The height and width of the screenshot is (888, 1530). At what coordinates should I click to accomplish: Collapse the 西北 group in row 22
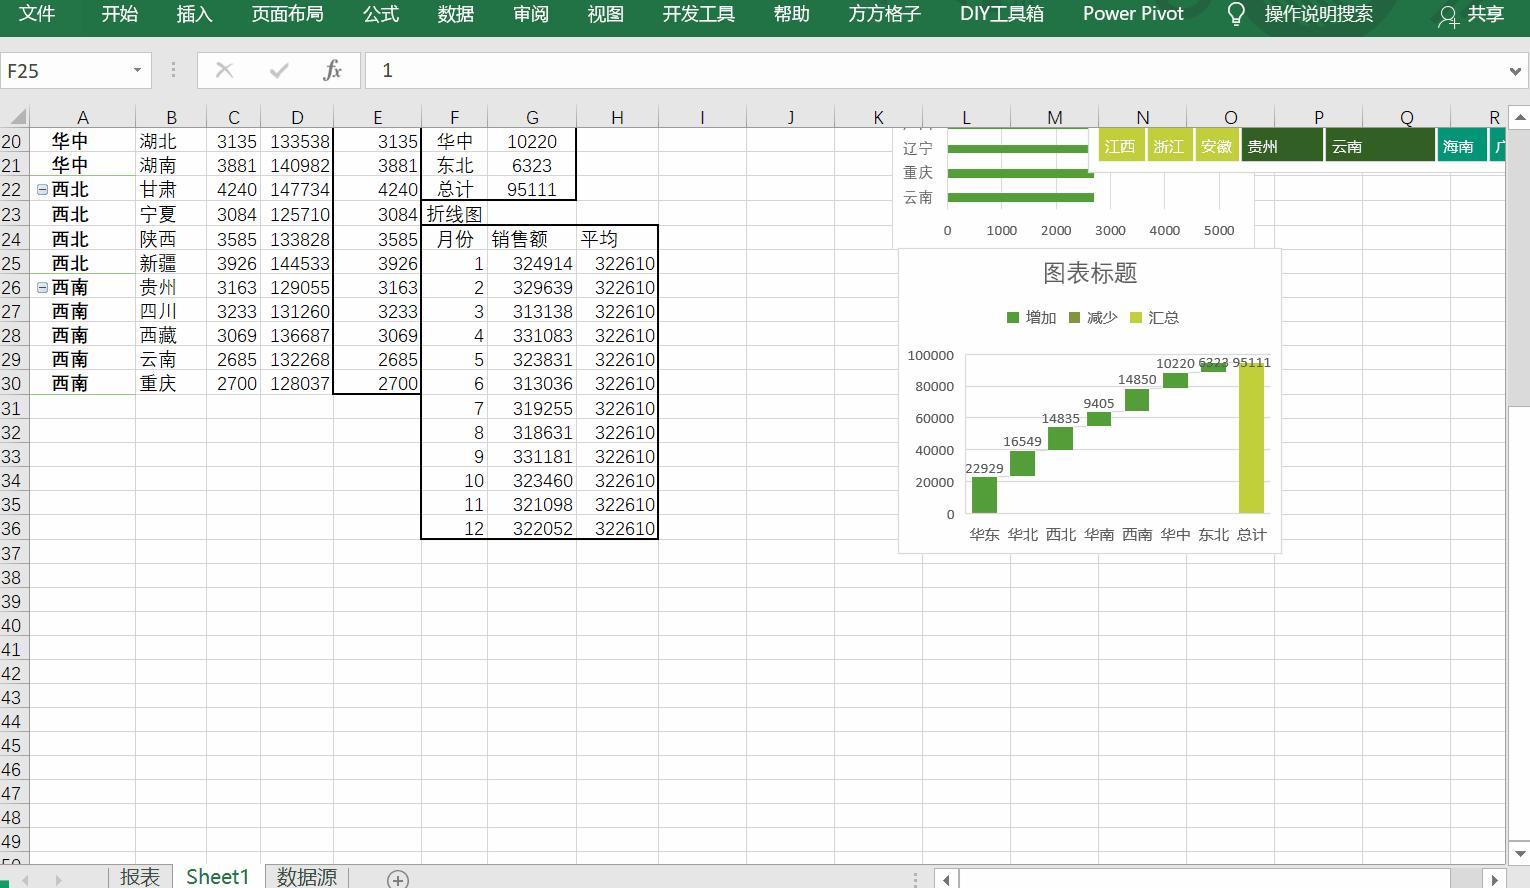pos(42,190)
